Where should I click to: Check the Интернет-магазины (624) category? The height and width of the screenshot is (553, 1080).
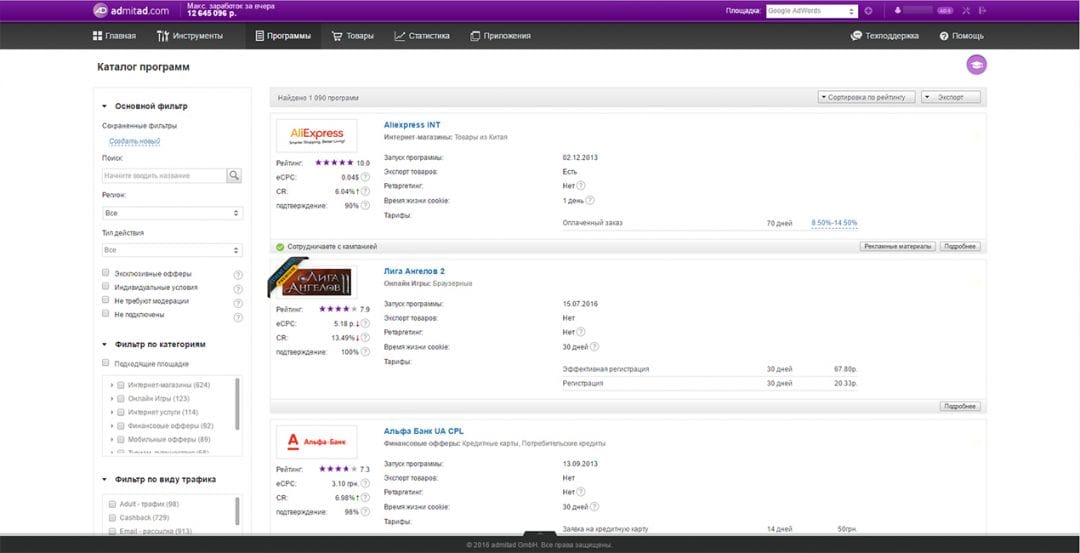pos(121,385)
